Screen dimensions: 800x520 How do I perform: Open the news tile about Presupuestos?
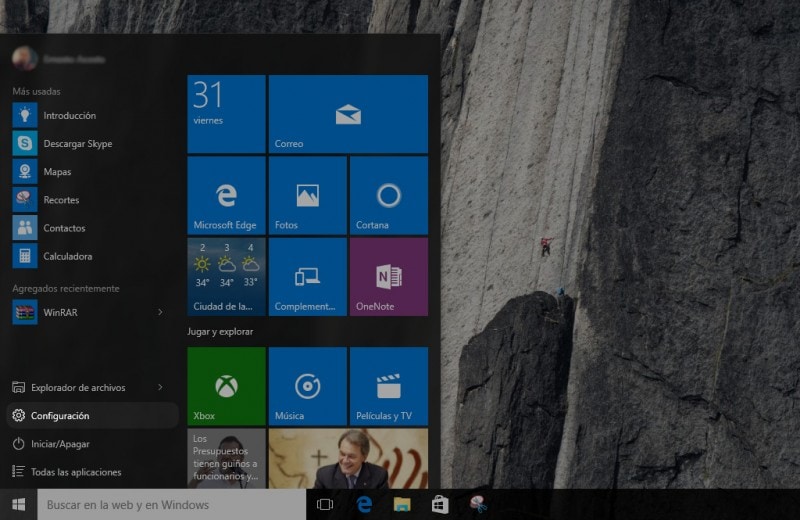[x=227, y=458]
